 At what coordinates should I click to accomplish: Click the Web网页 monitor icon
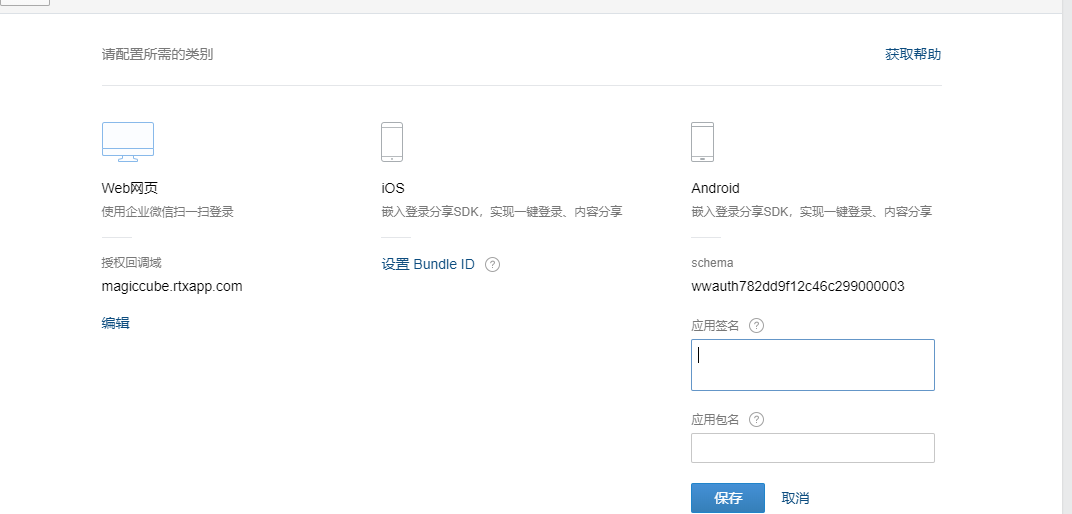tap(128, 142)
